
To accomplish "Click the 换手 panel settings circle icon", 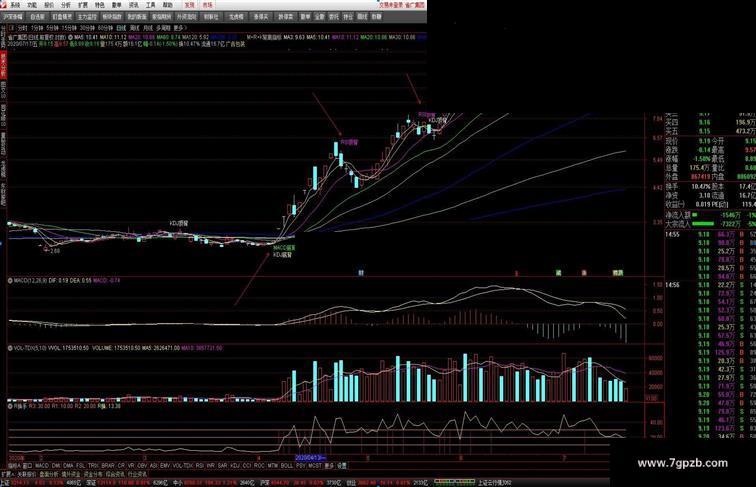I will [x=10, y=406].
